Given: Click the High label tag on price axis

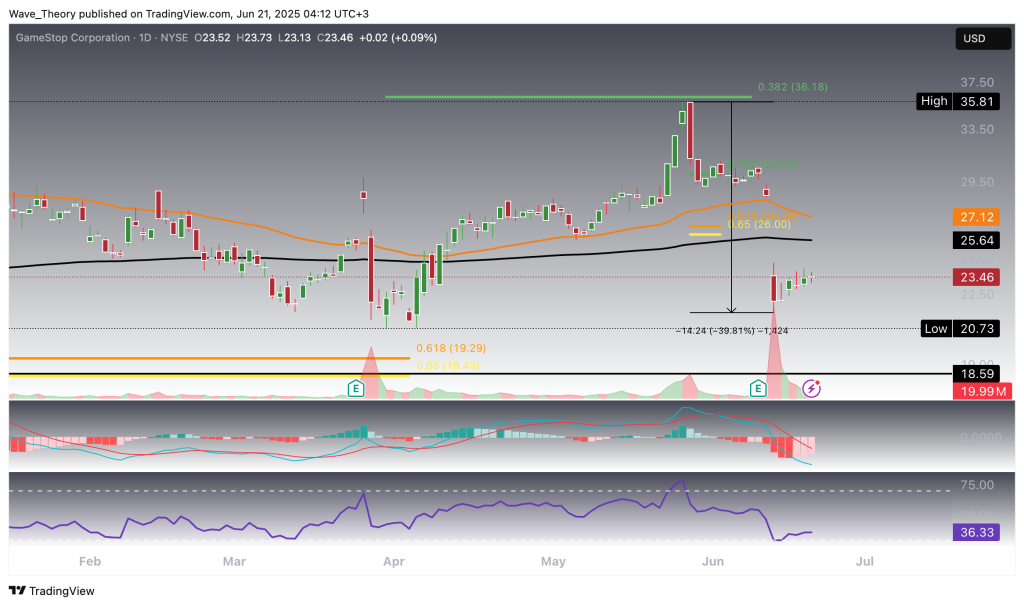Looking at the screenshot, I should tap(934, 101).
